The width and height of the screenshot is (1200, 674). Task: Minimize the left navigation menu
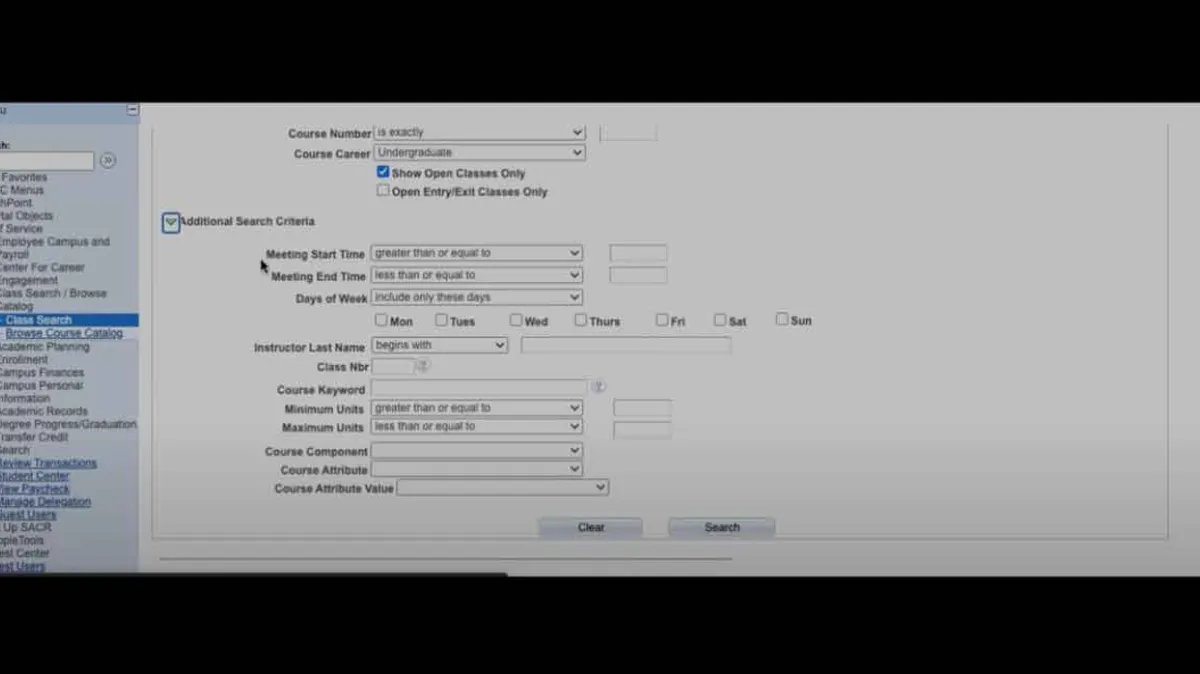[x=132, y=110]
